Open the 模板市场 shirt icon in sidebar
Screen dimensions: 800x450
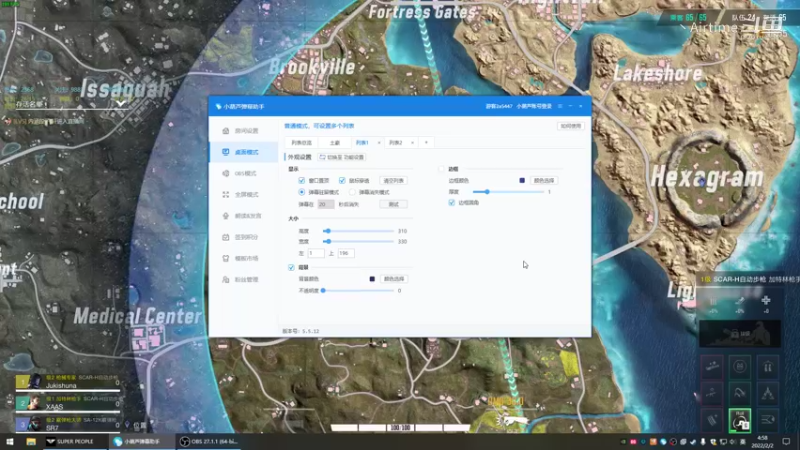(x=226, y=258)
